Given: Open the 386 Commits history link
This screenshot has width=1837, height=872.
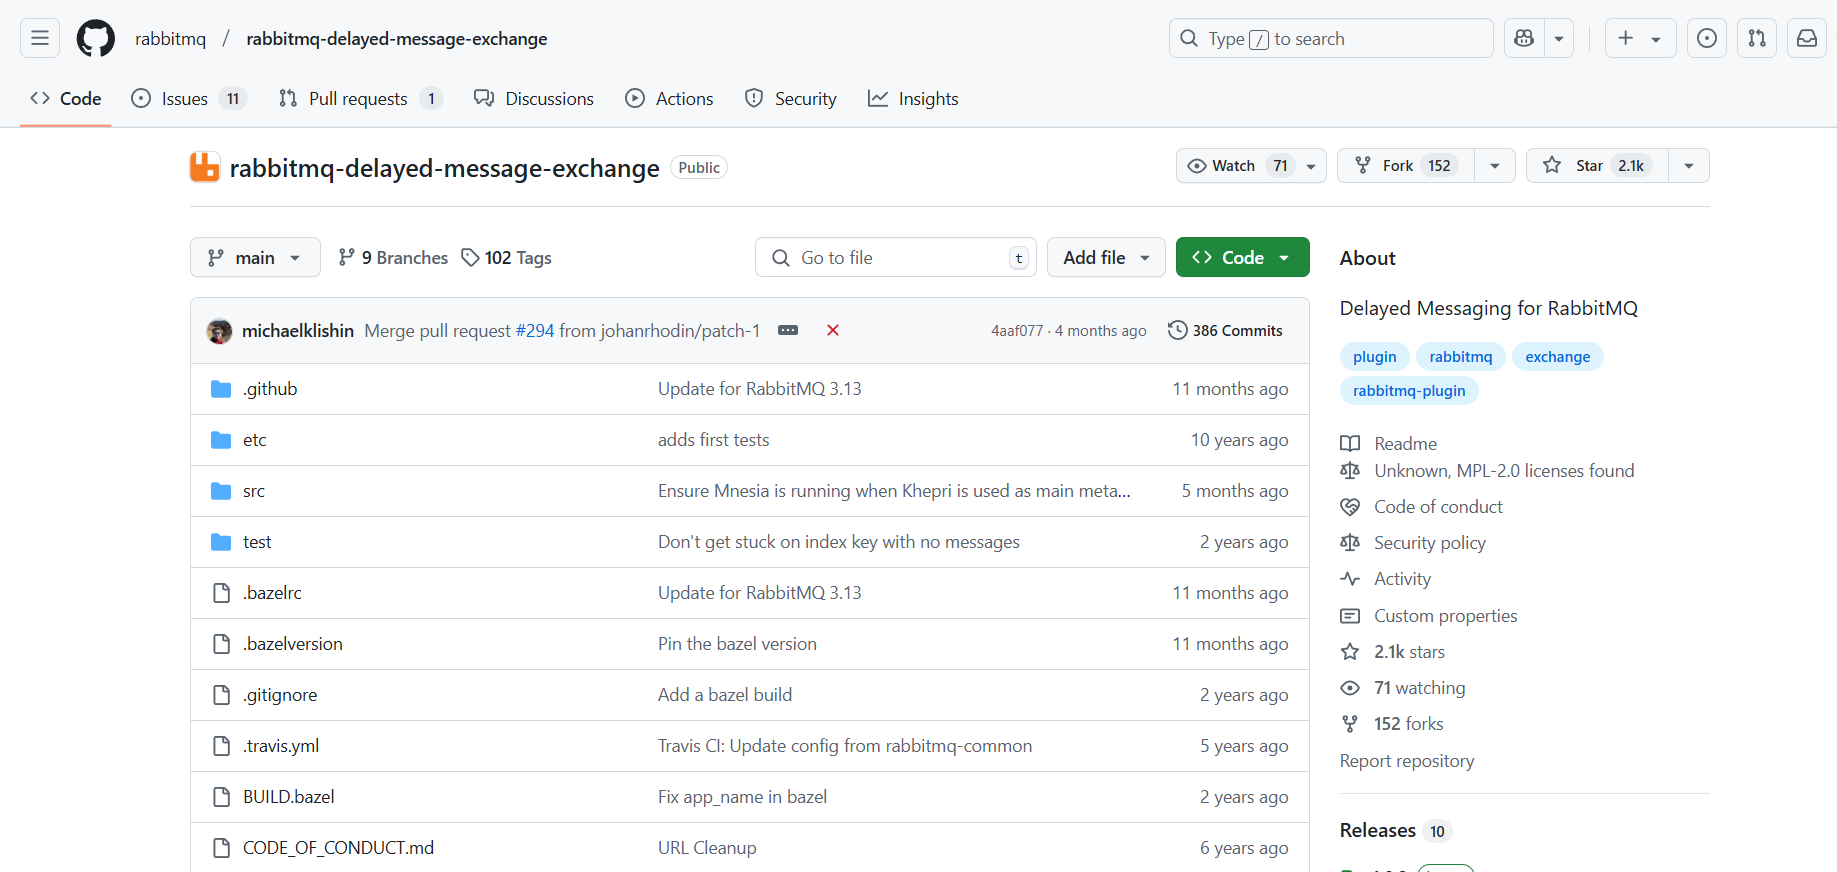Looking at the screenshot, I should pos(1225,331).
